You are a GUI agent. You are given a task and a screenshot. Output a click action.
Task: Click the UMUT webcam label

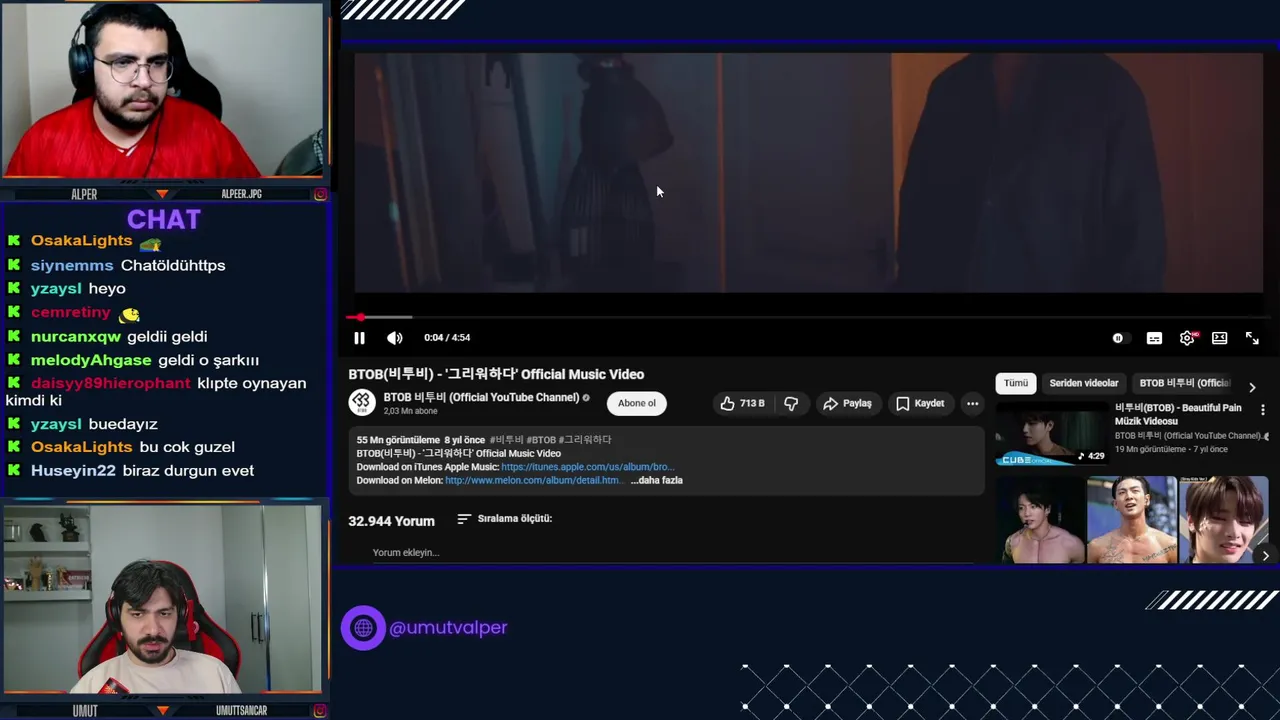[85, 711]
